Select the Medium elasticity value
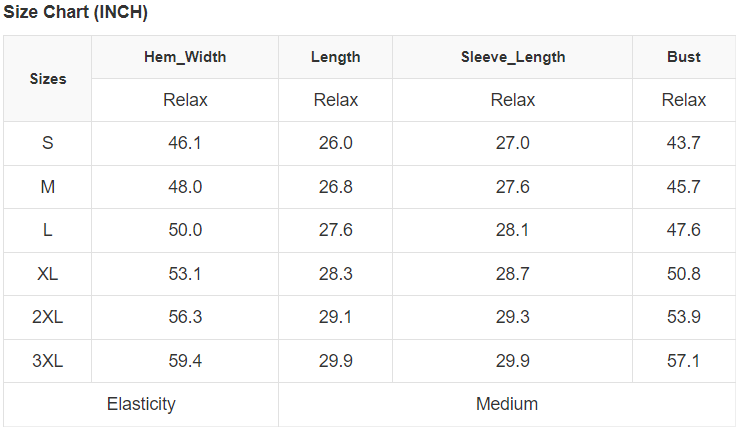The height and width of the screenshot is (427, 736). (507, 404)
